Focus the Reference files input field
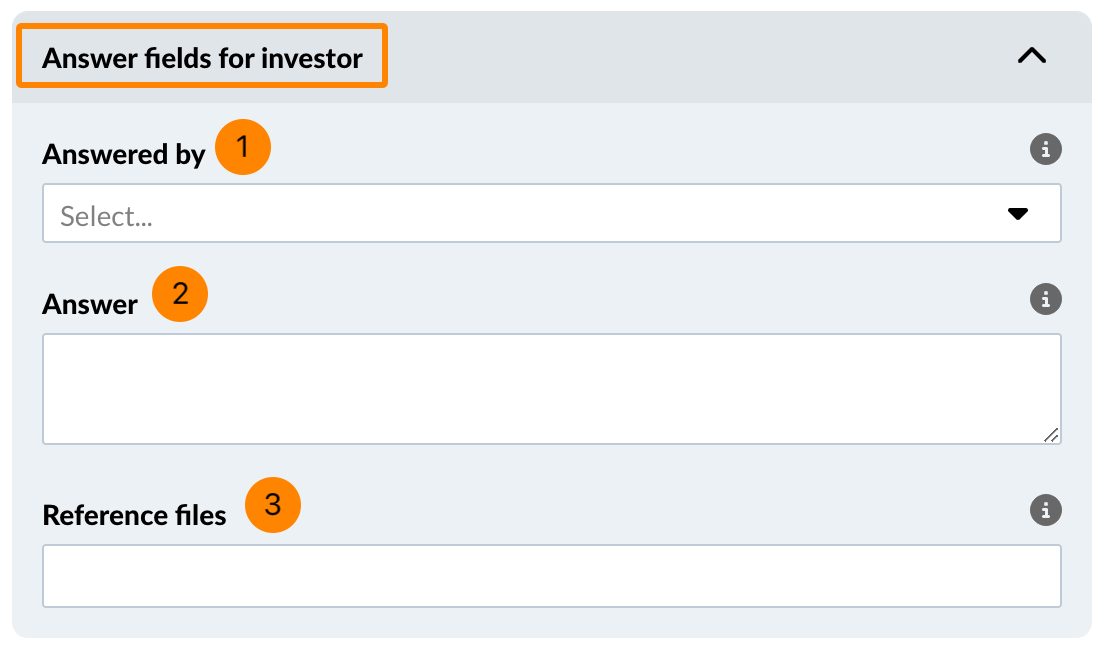This screenshot has width=1102, height=650. pos(550,576)
